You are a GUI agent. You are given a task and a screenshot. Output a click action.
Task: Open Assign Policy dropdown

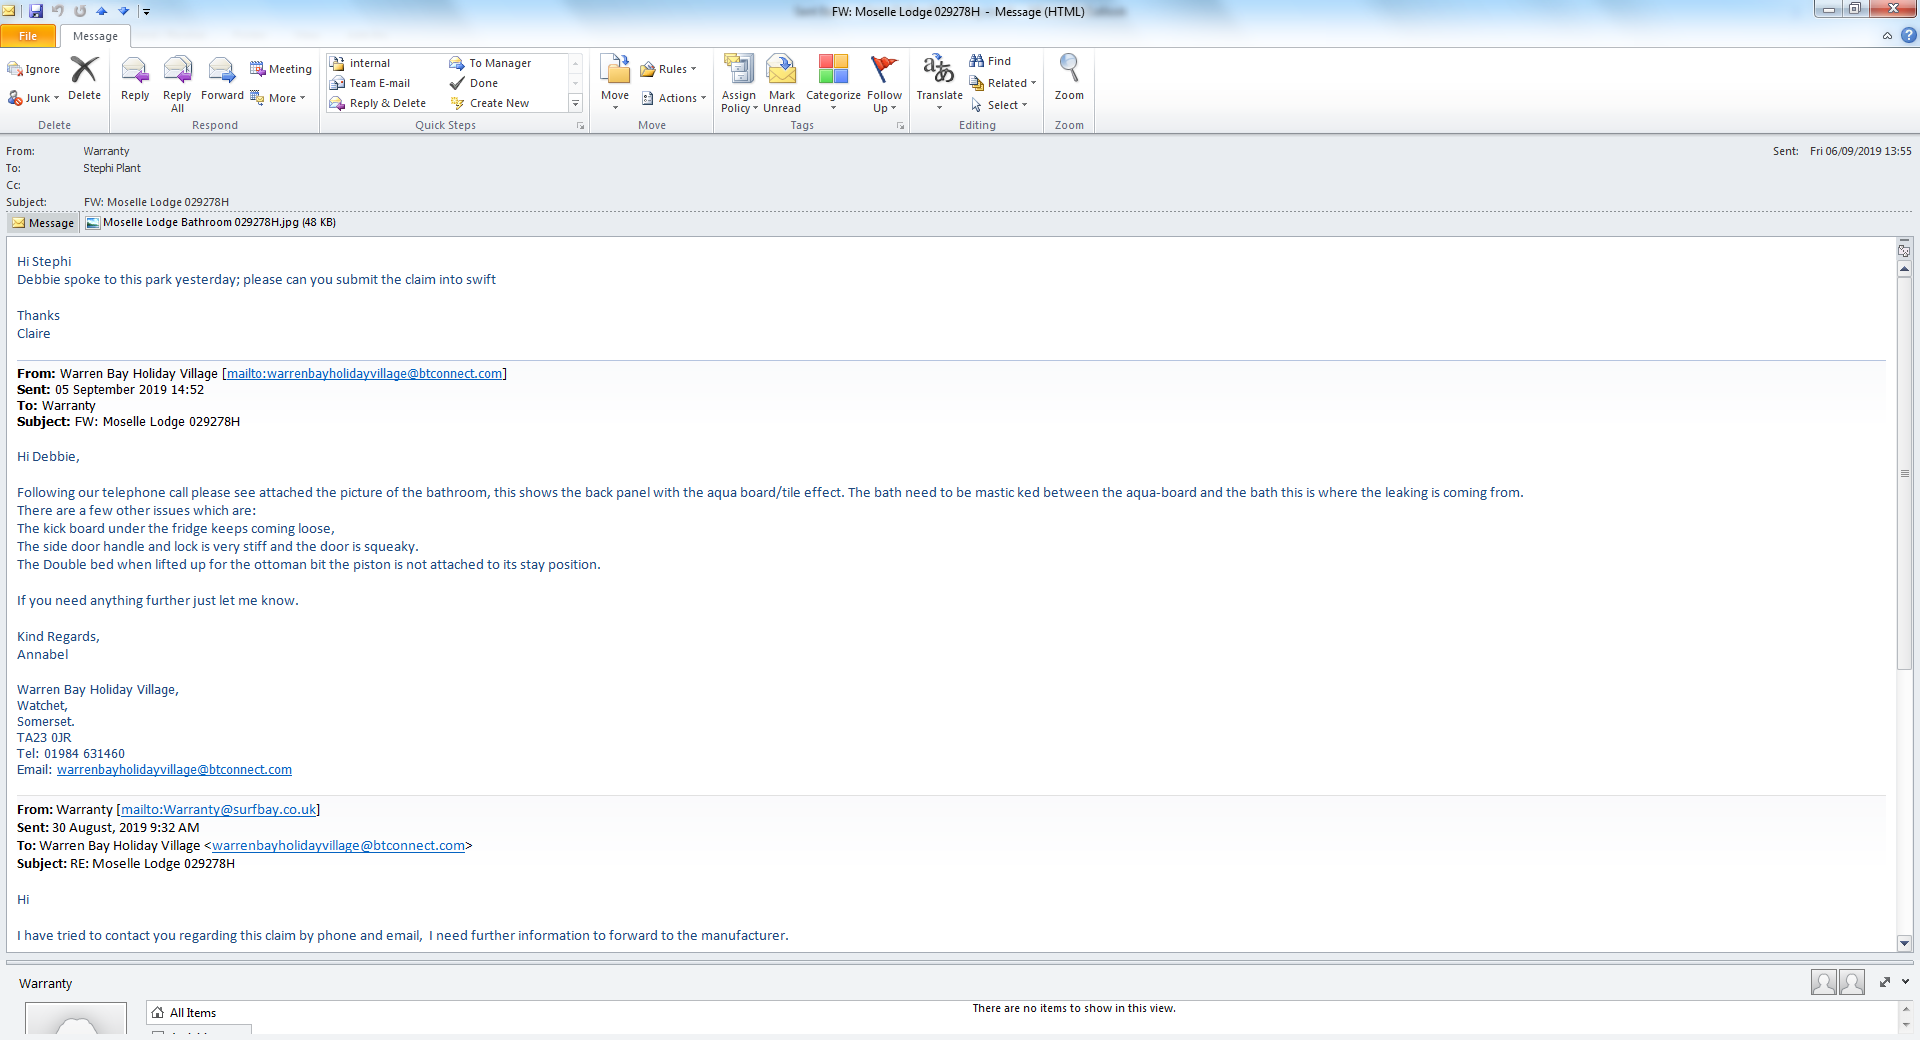tap(739, 83)
